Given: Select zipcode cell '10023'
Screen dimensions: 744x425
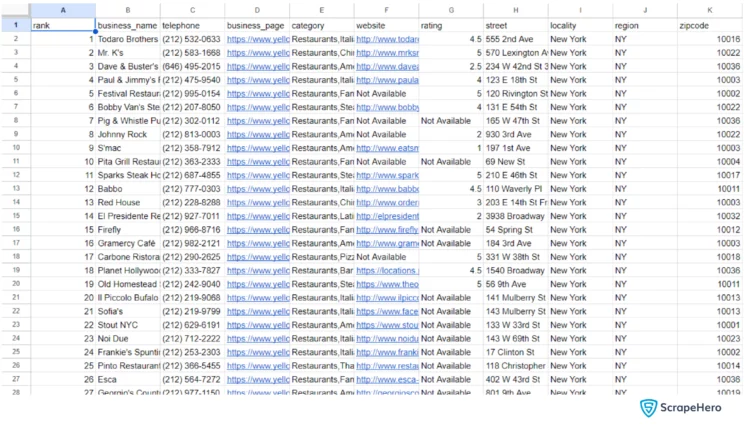Looking at the screenshot, I should pos(709,339).
